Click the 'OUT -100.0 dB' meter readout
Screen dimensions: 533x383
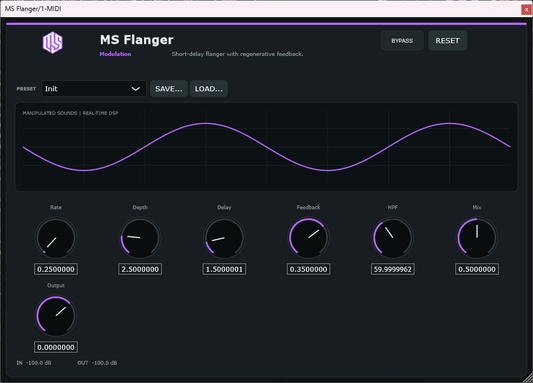[x=97, y=363]
